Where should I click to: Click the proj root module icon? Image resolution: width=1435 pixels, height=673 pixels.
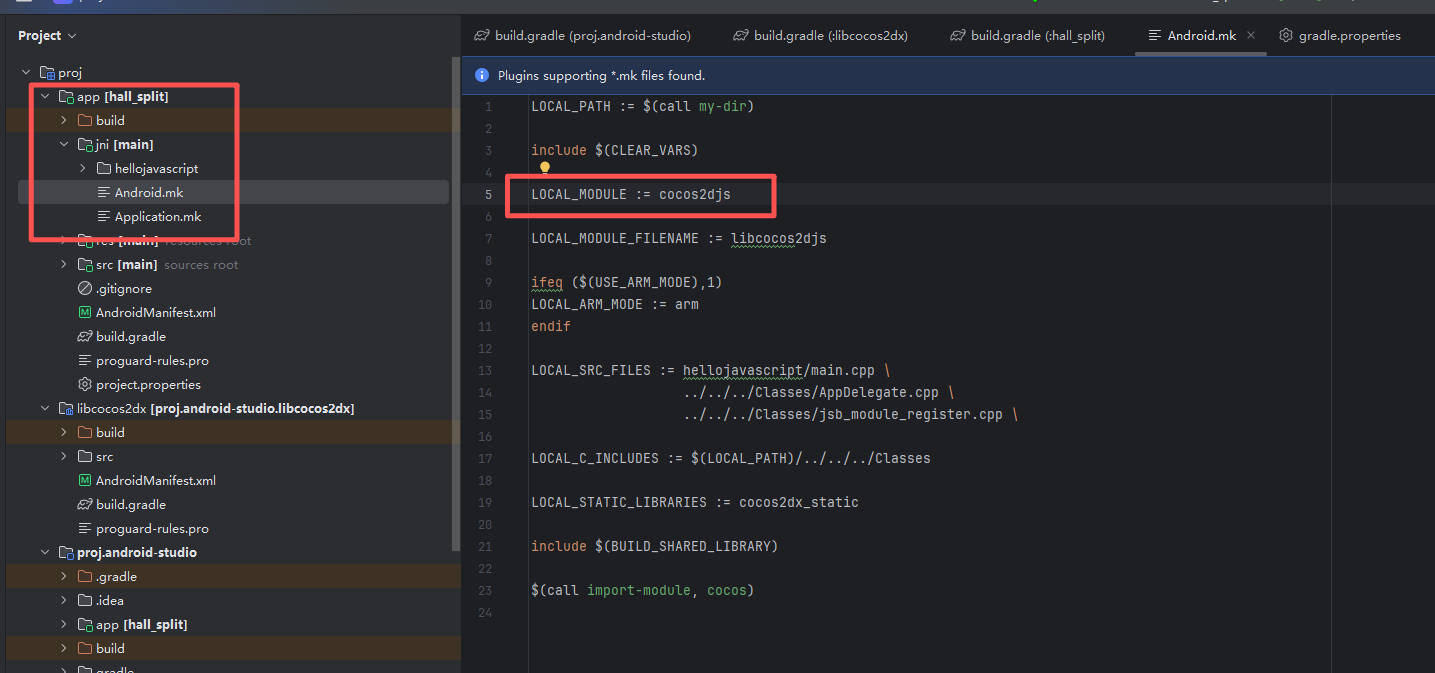(47, 73)
